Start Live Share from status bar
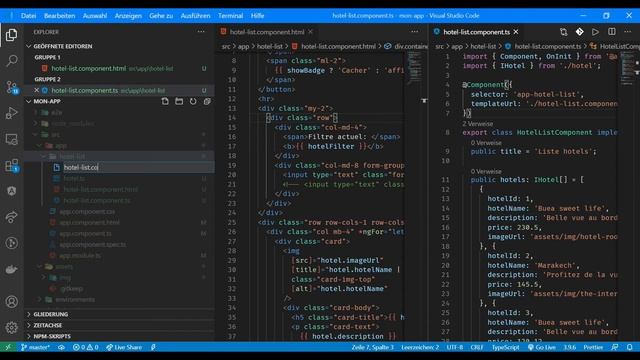 click(x=124, y=347)
